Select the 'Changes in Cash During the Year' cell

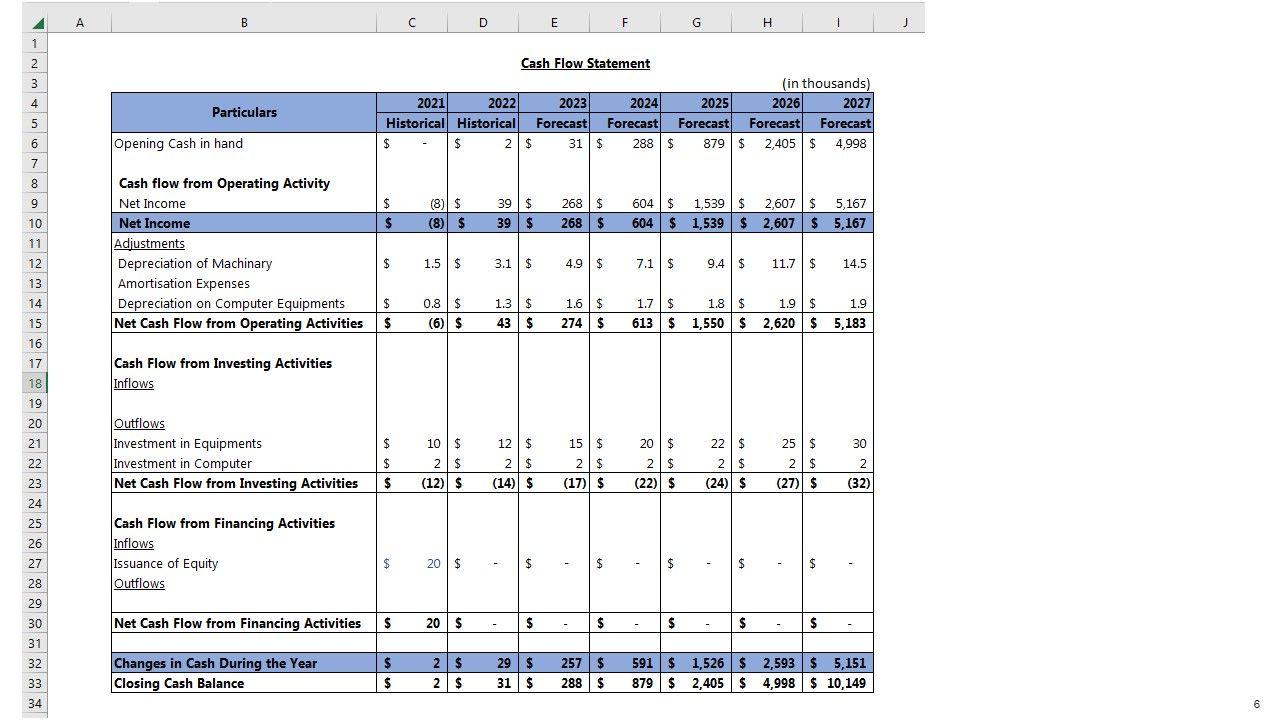tap(215, 663)
